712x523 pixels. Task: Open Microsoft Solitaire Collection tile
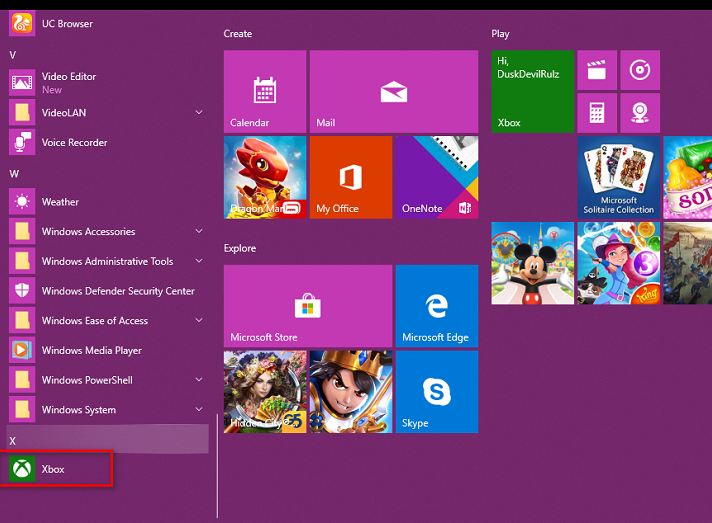point(618,177)
